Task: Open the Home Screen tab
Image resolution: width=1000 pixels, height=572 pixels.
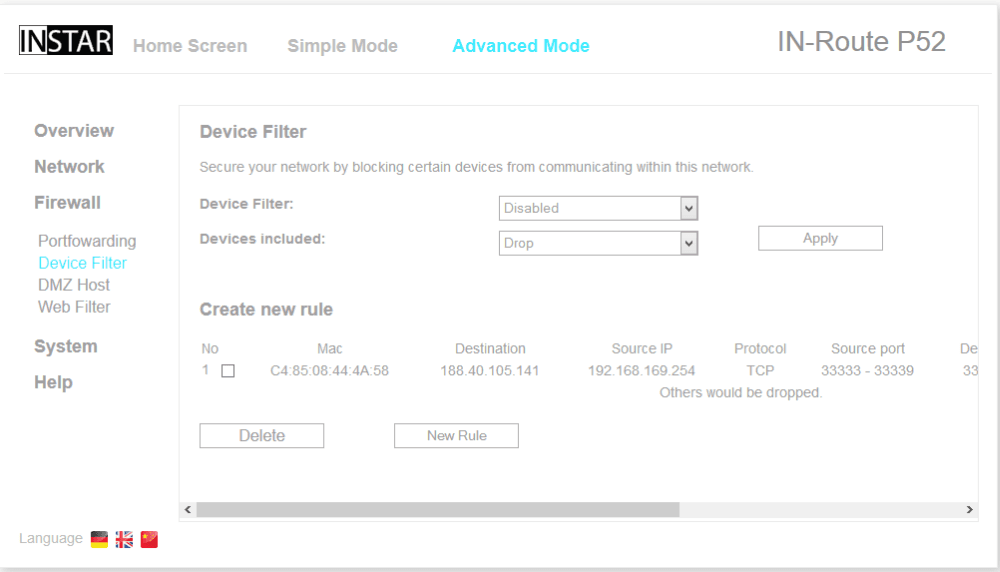Action: click(190, 46)
